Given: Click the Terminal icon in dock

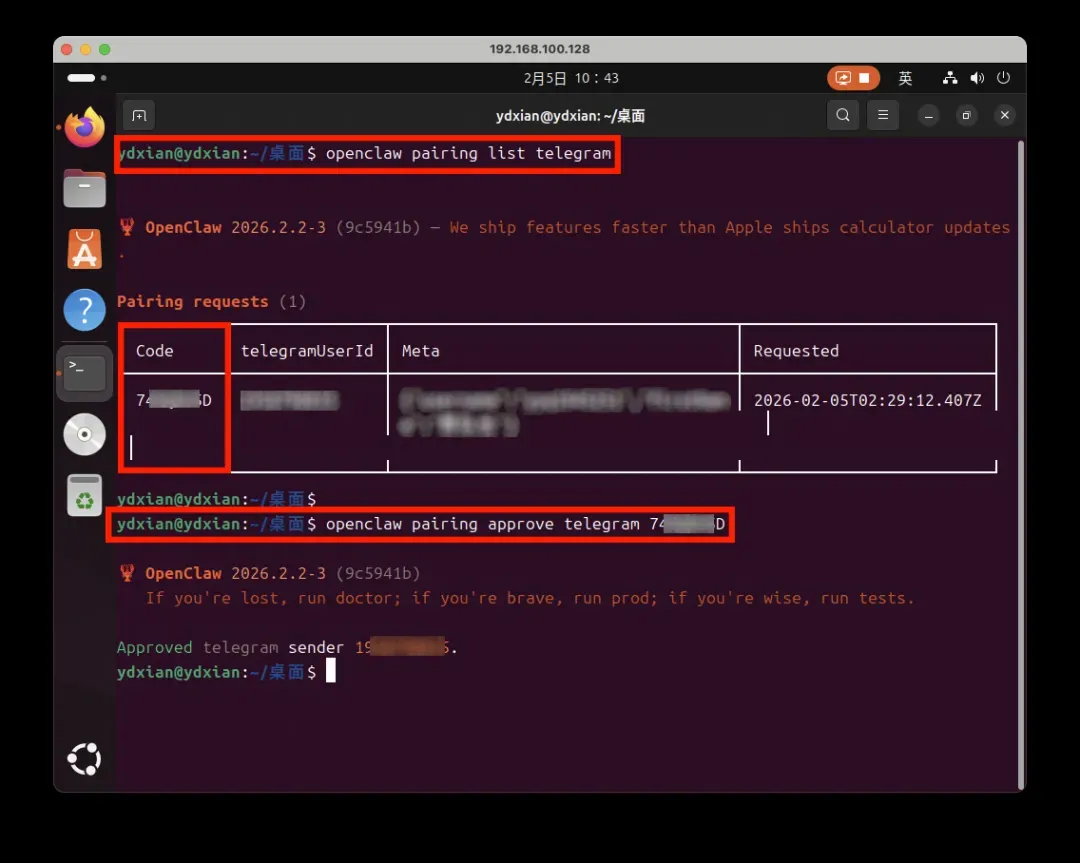Looking at the screenshot, I should point(85,373).
